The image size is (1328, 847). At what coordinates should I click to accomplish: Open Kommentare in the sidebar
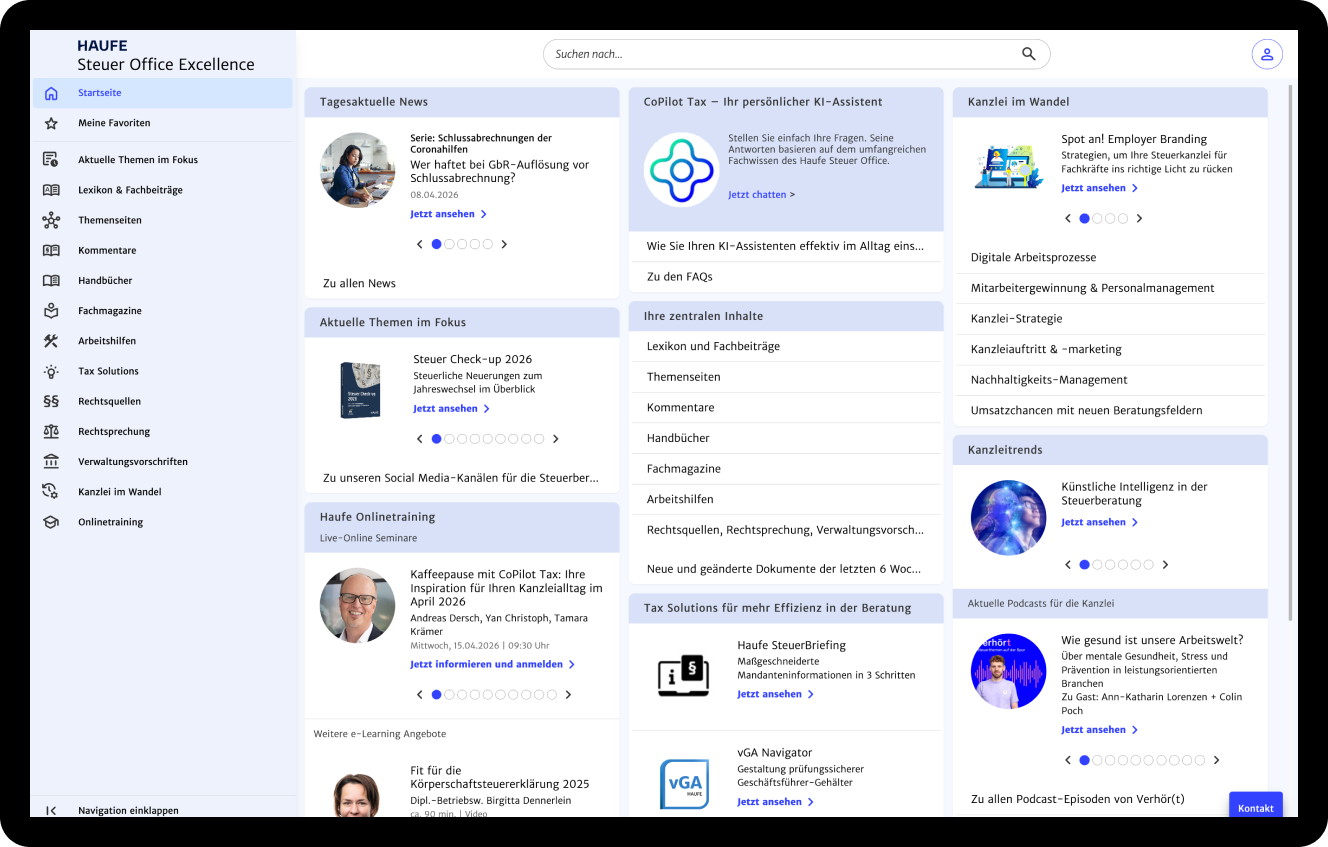(163, 250)
